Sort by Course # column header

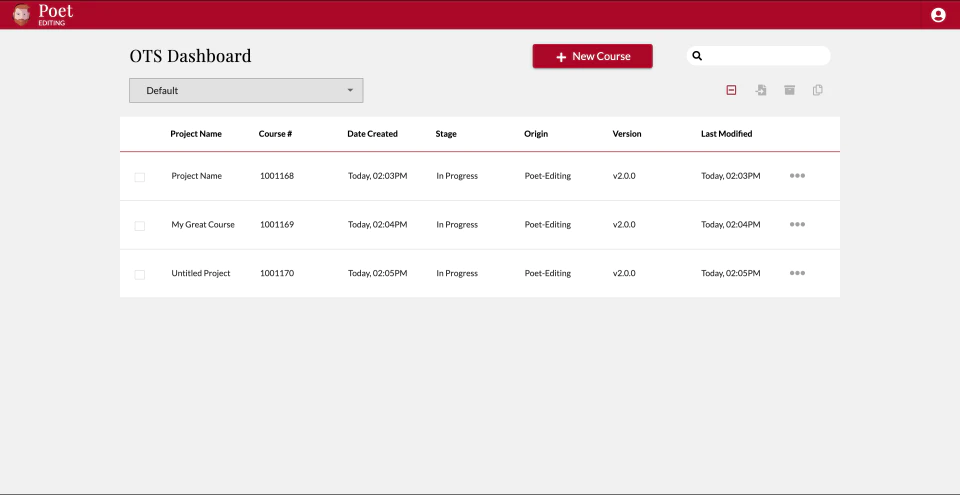pos(276,134)
